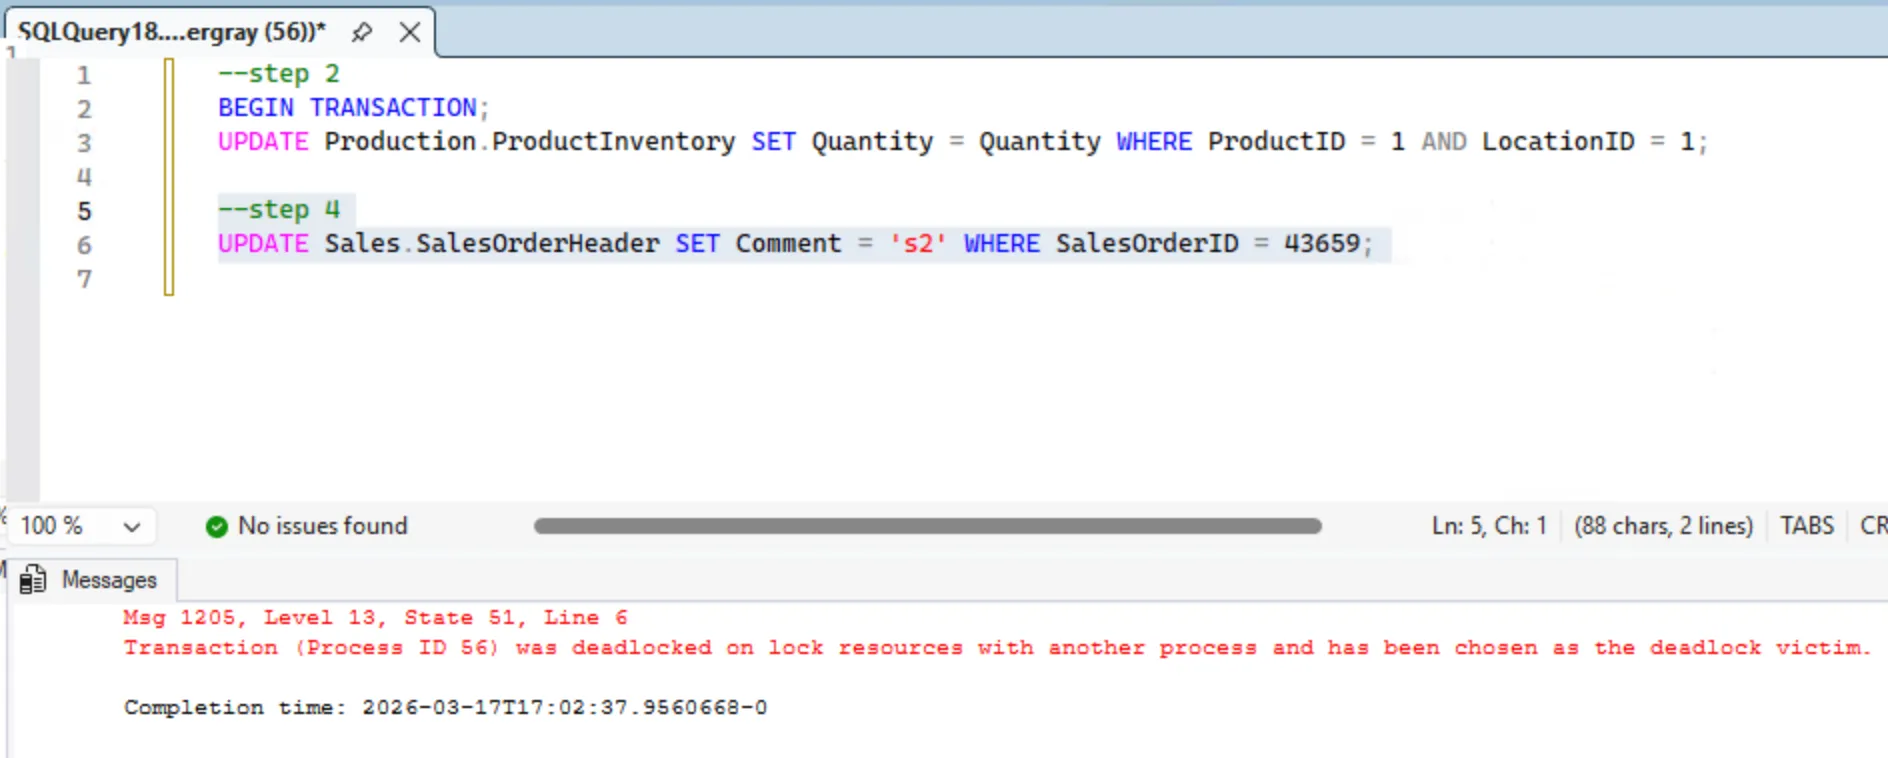Click the Ln: 5, Ch: 1 position indicator

1488,526
